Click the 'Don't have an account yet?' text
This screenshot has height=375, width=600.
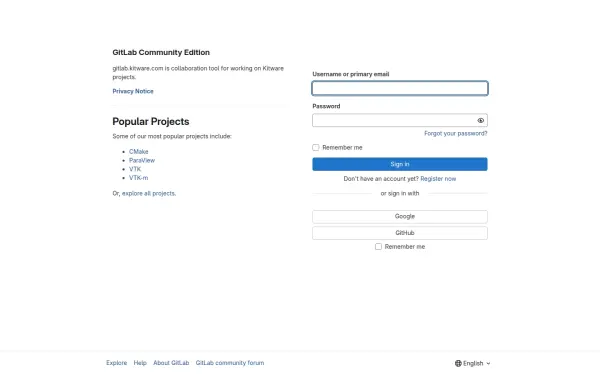(x=381, y=179)
